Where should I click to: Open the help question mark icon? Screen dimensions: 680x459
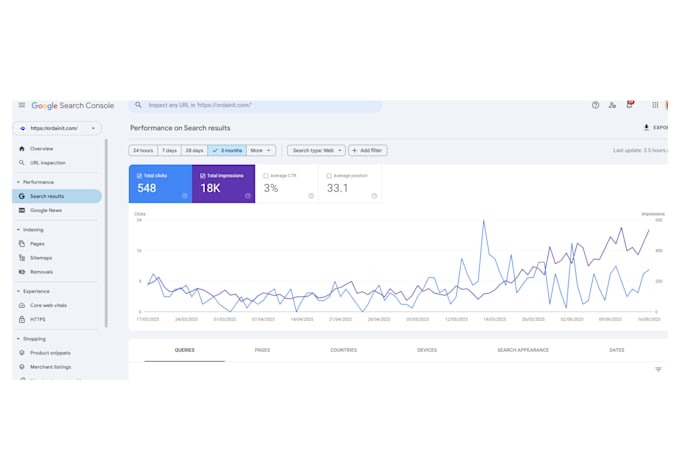[595, 105]
